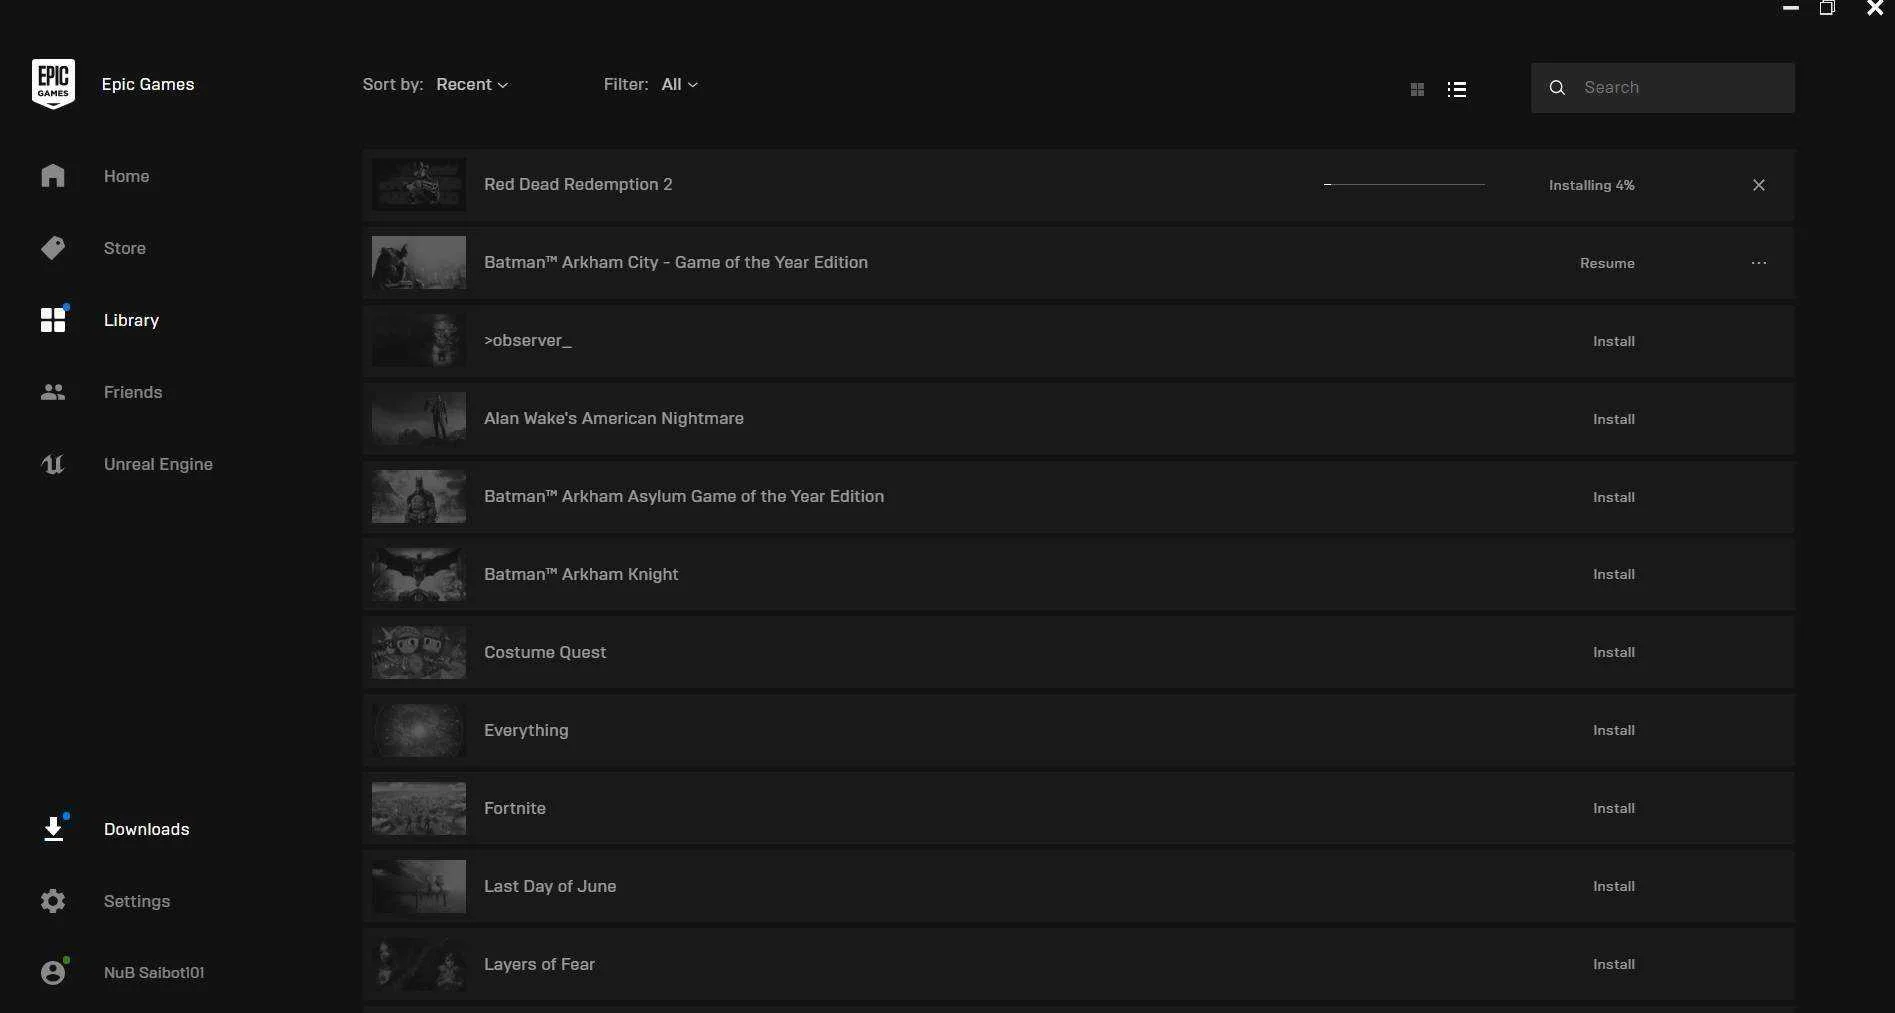Click the Epic Games logo
The width and height of the screenshot is (1895, 1013).
point(53,84)
